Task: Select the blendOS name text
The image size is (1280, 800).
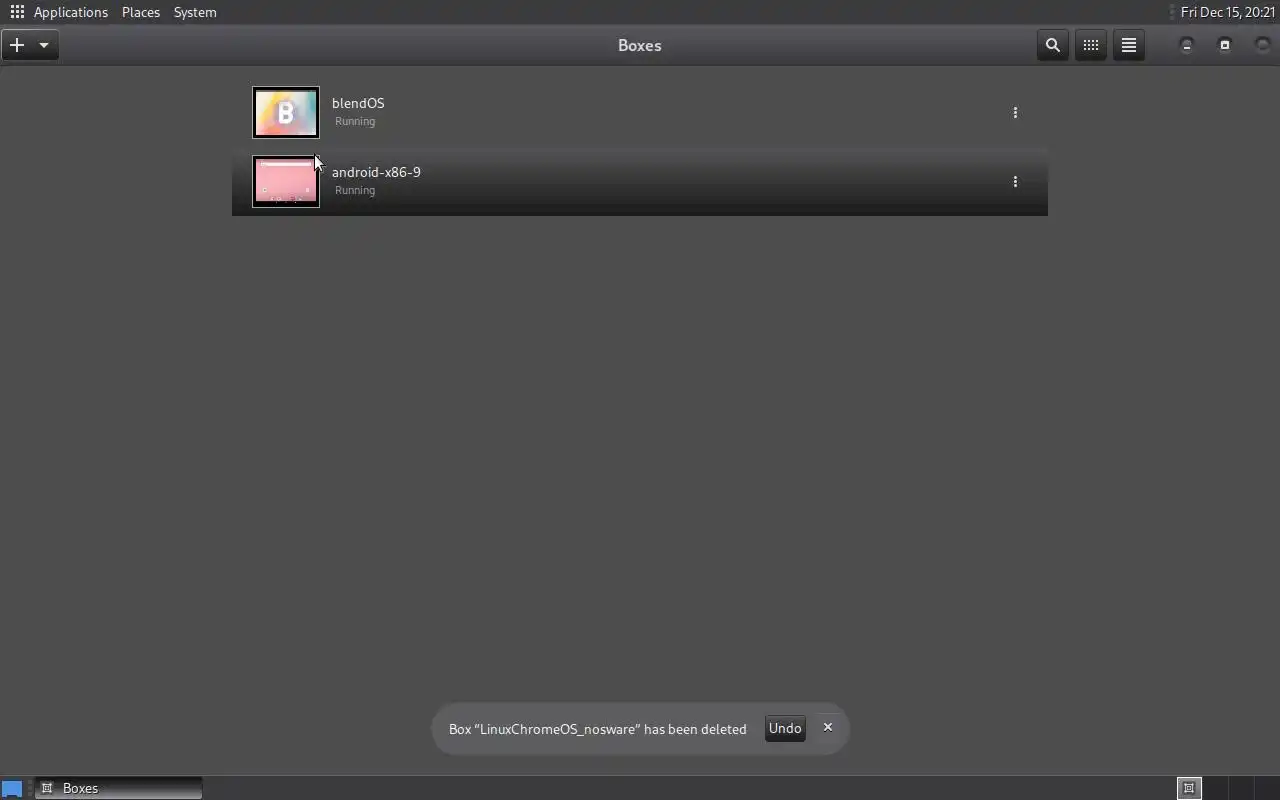Action: [358, 103]
